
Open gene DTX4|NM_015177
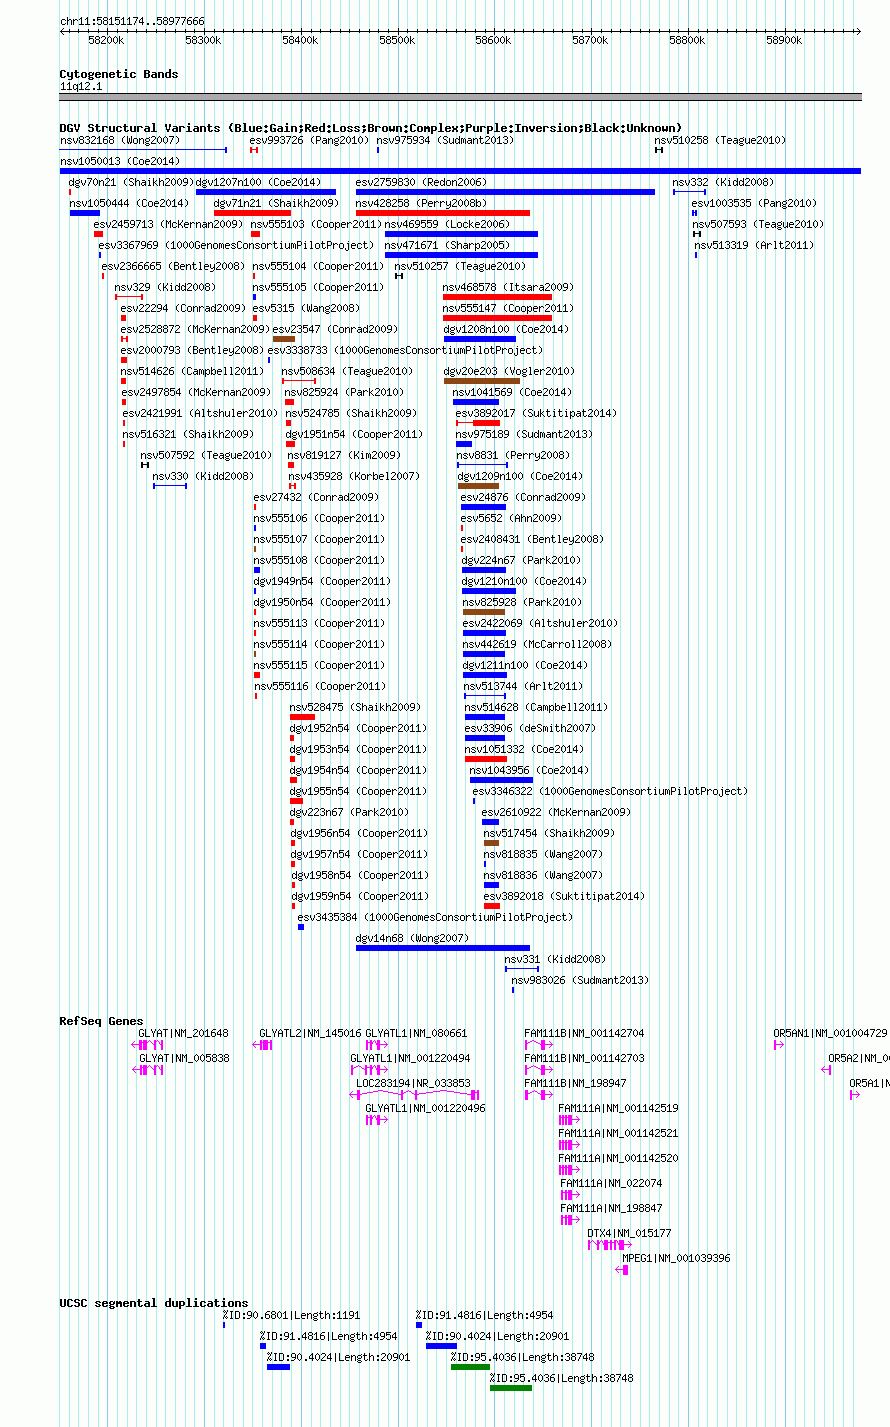(x=629, y=1234)
